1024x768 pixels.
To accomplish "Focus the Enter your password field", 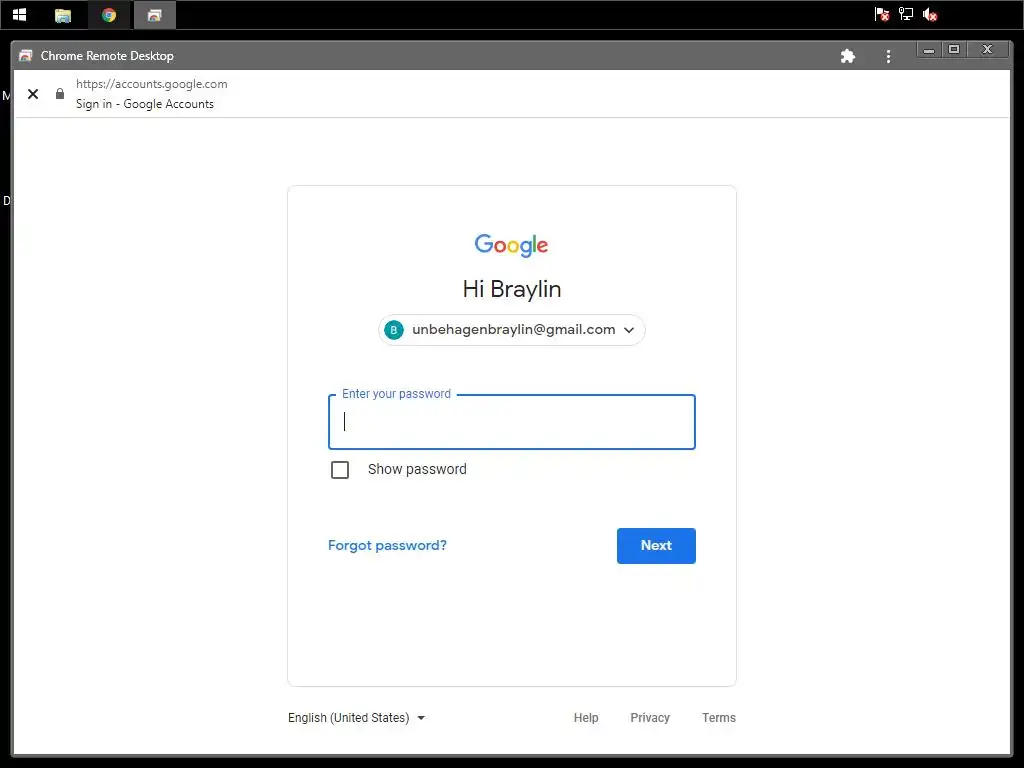I will coord(512,422).
